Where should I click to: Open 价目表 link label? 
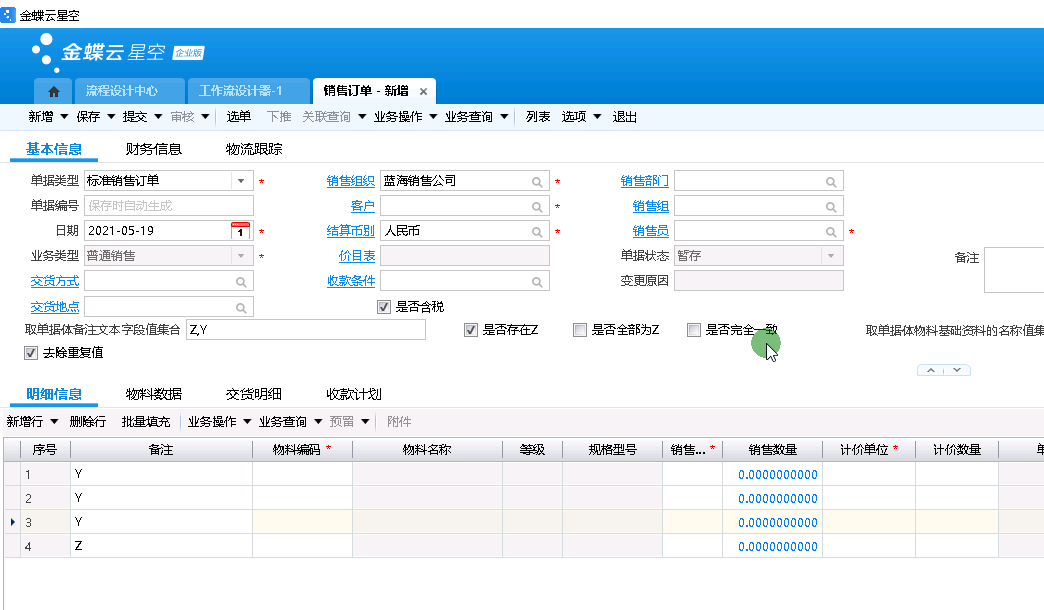[x=356, y=256]
